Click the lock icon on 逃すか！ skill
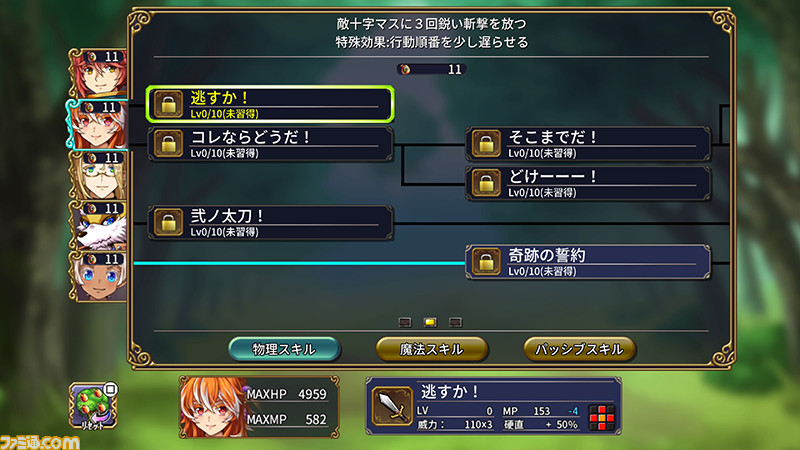Viewport: 800px width, 450px height. (x=168, y=104)
